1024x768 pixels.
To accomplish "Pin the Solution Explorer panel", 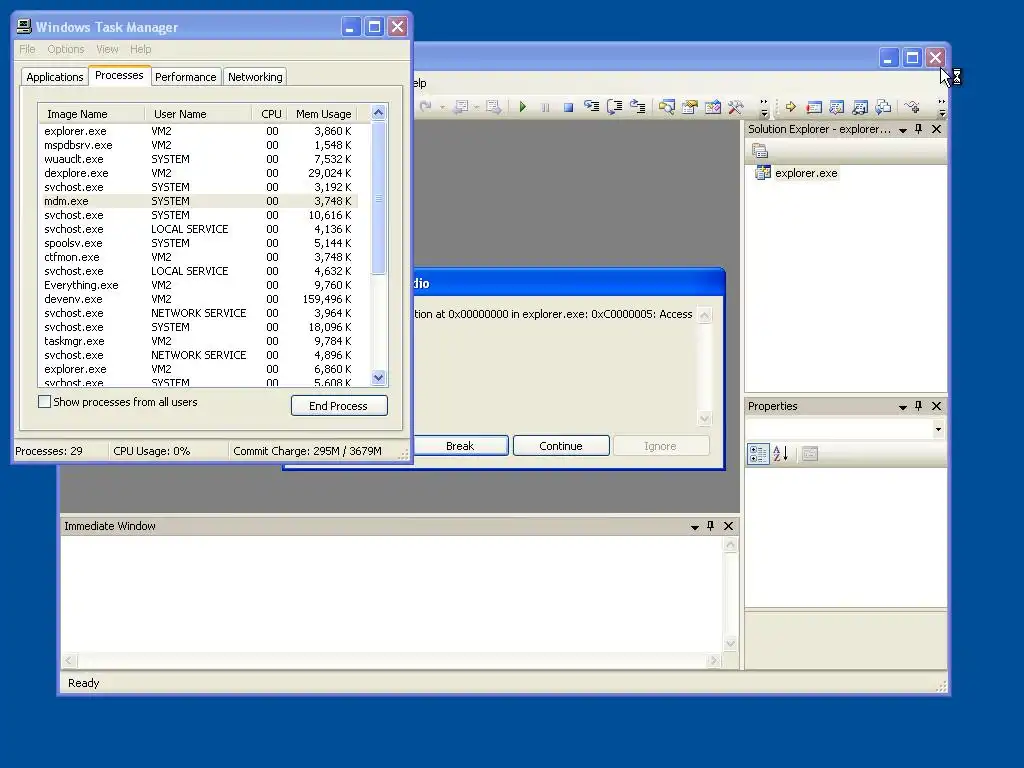I will [919, 129].
